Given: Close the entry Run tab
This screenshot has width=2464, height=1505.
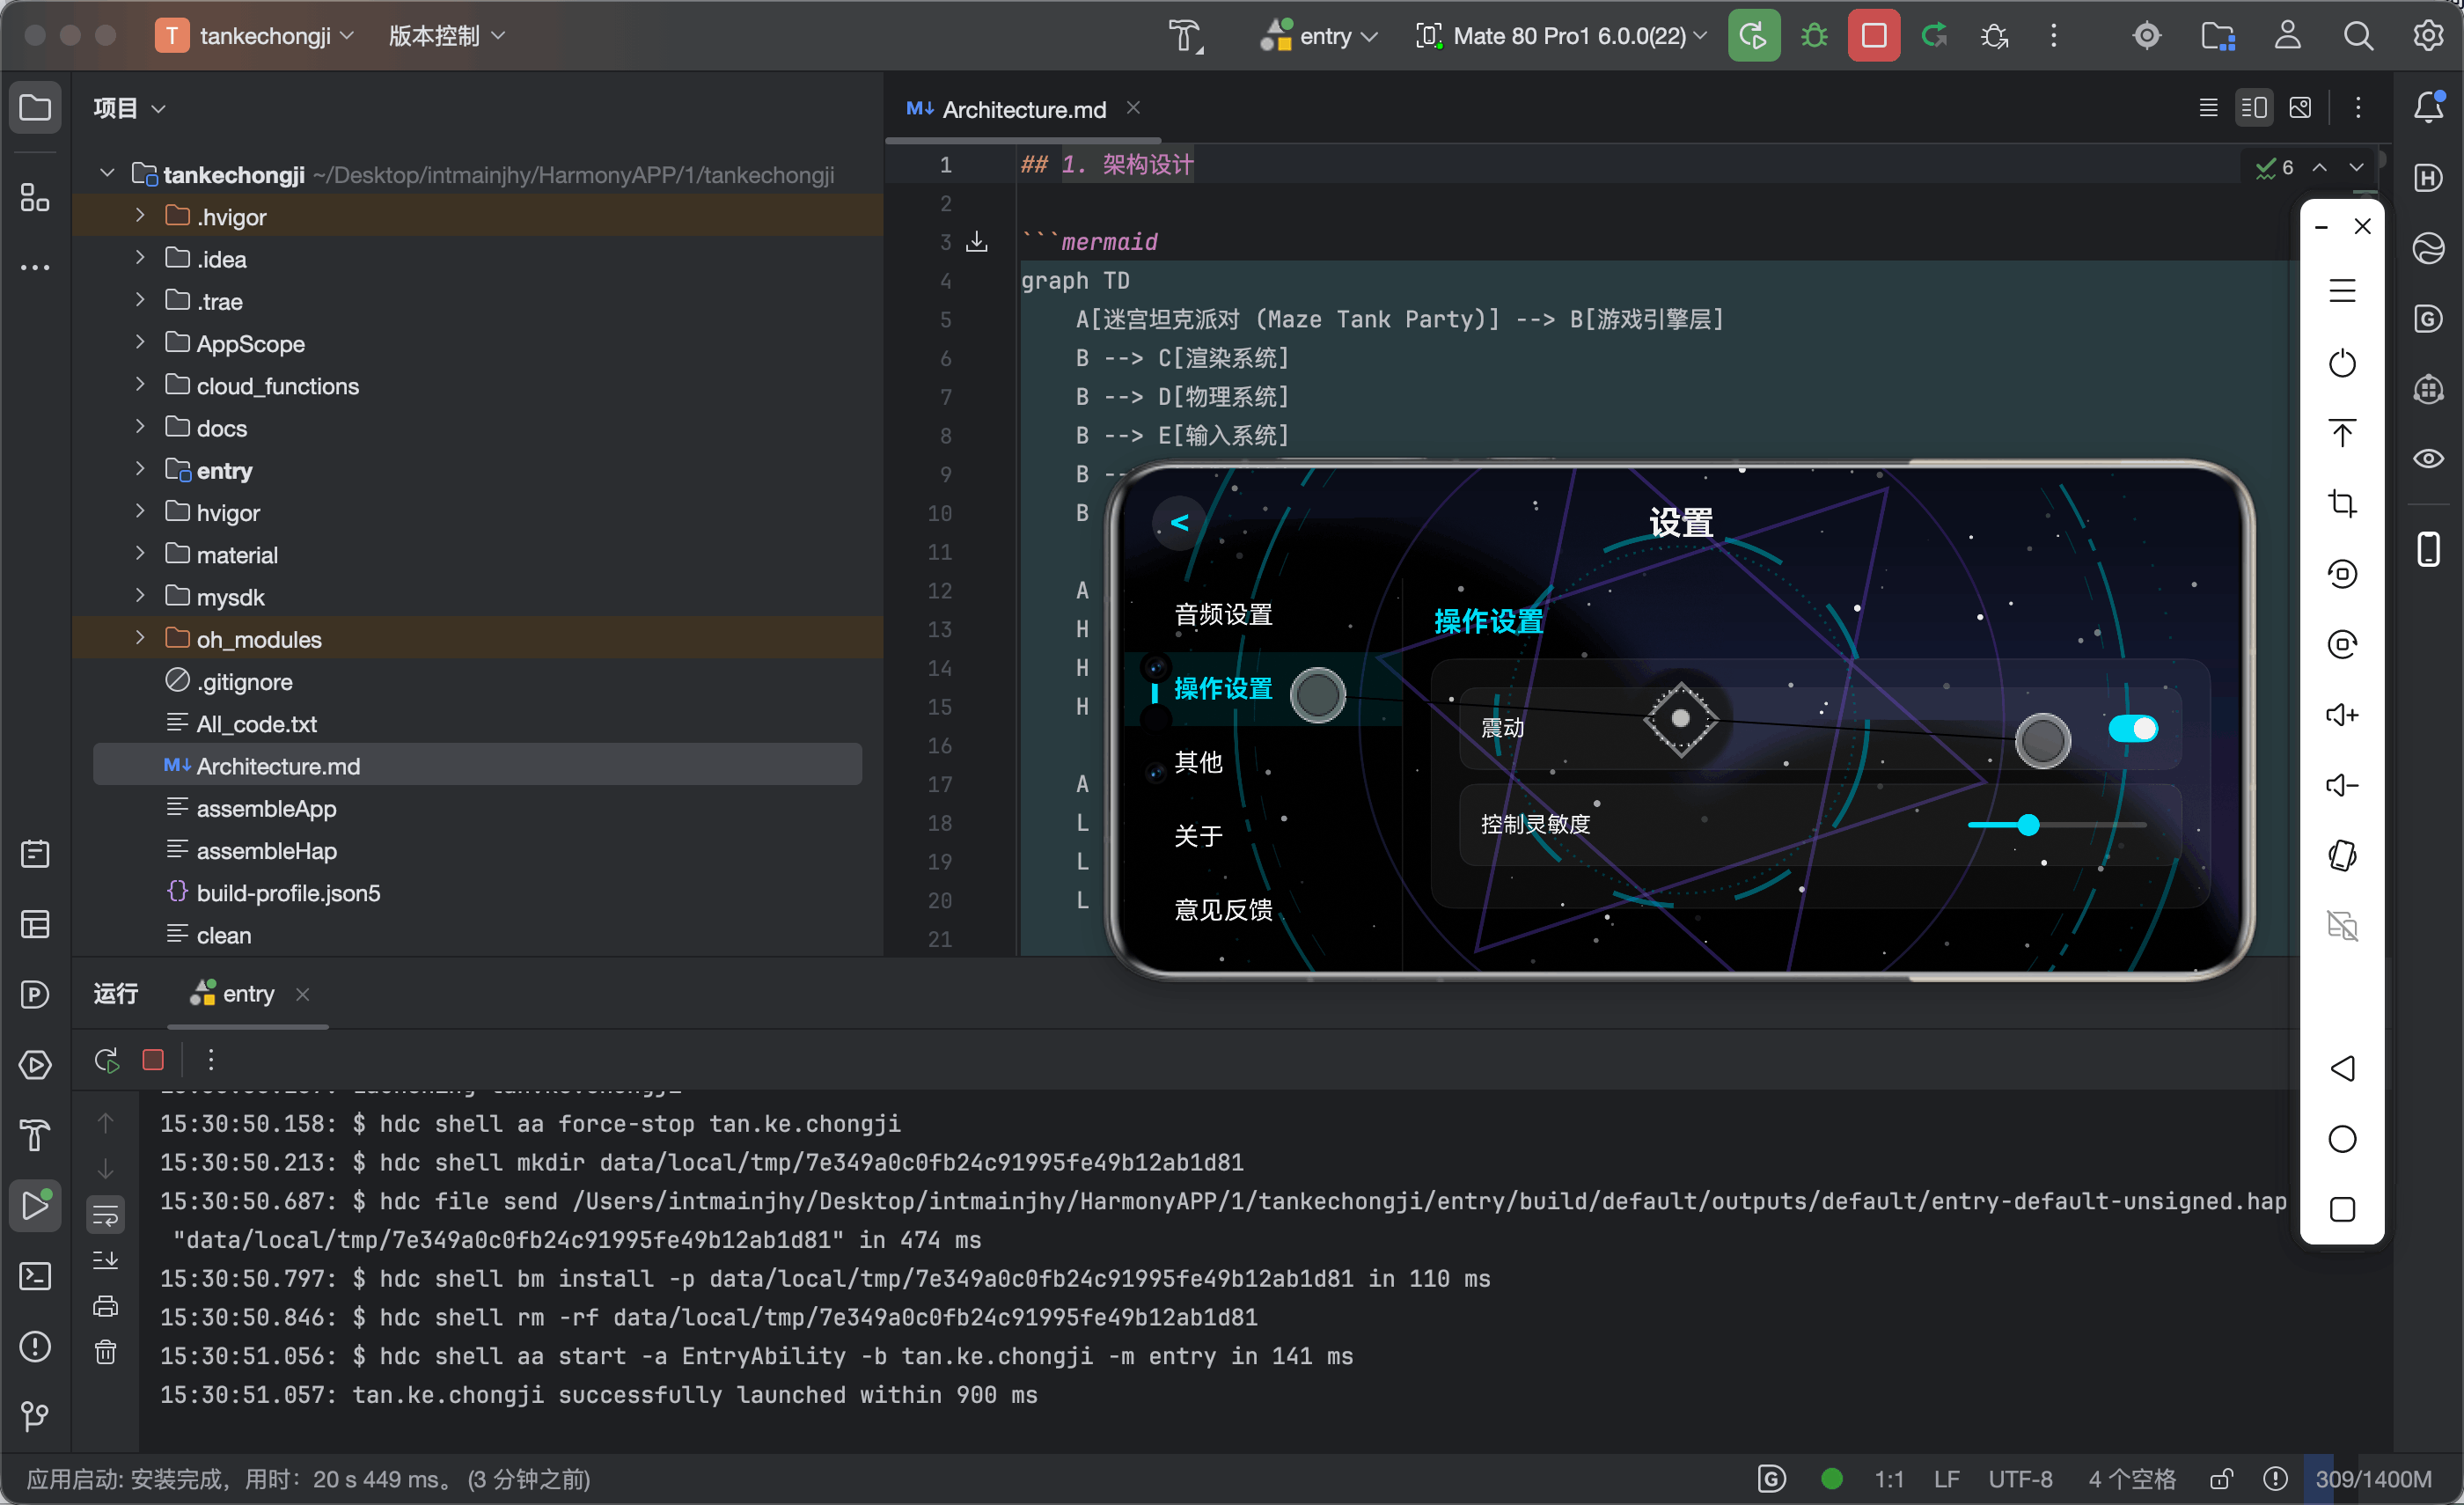Looking at the screenshot, I should (x=302, y=993).
